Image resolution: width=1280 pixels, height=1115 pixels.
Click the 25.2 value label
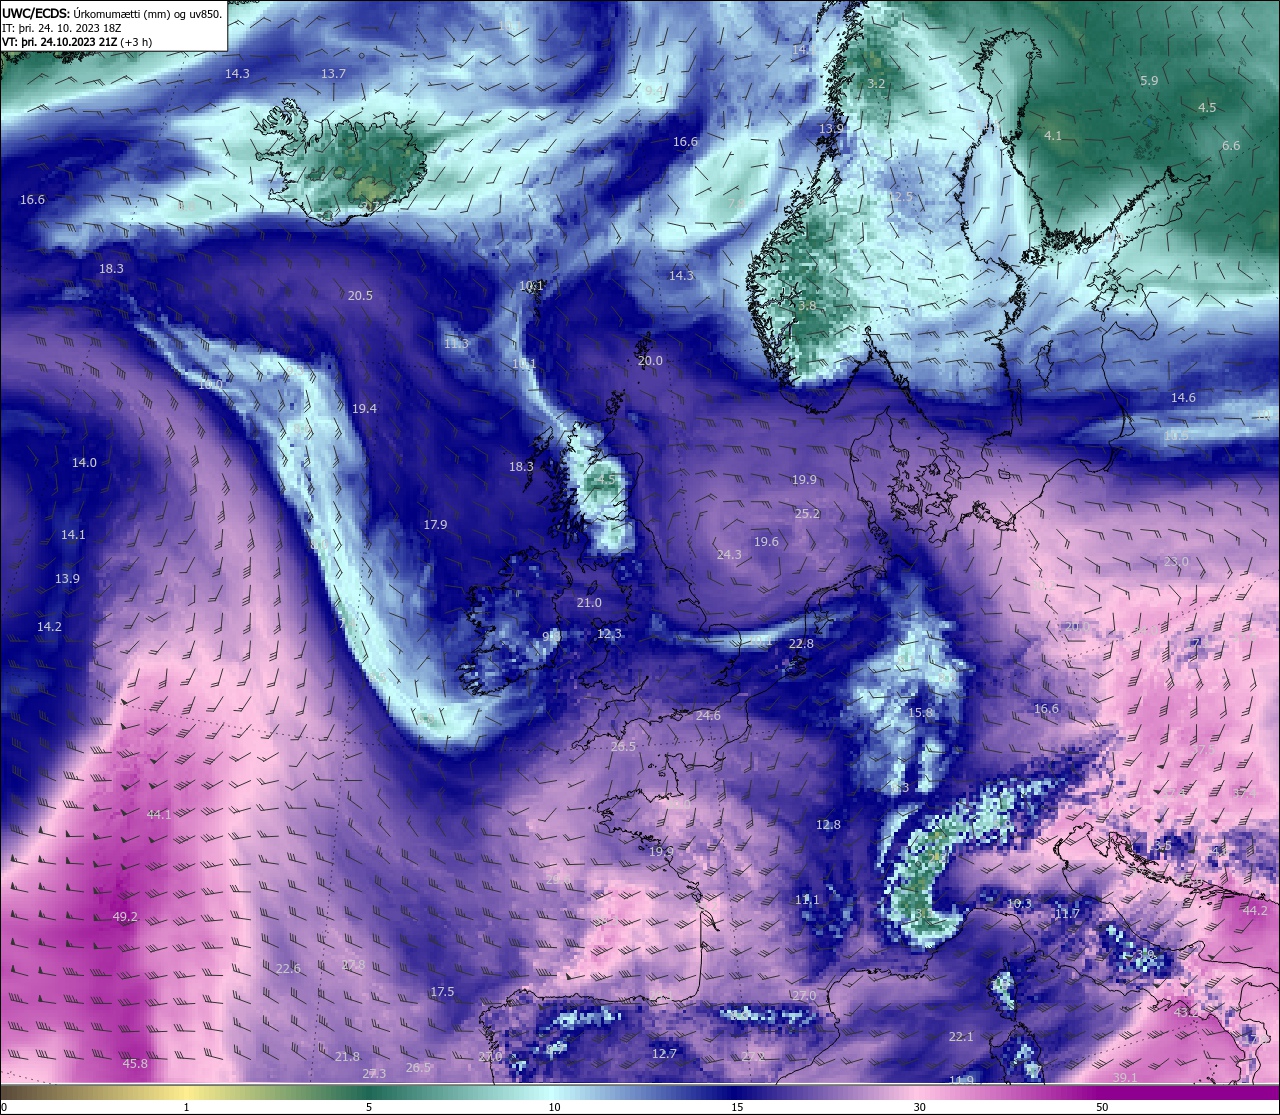pos(807,514)
